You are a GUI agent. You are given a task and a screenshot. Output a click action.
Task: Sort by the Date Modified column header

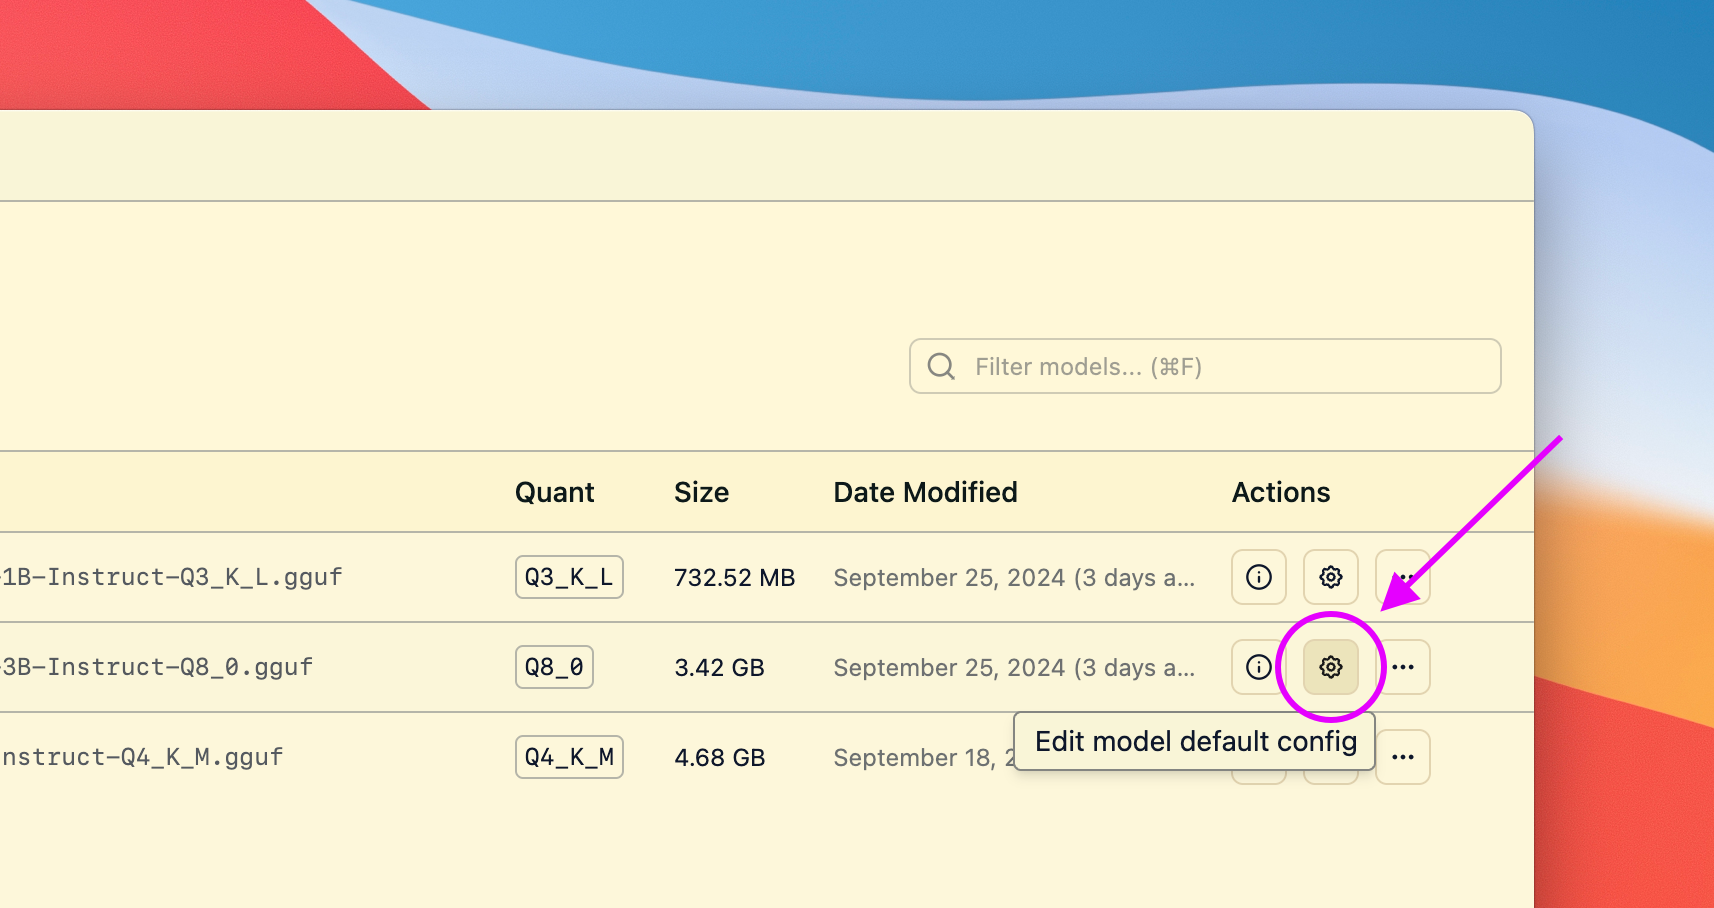pyautogui.click(x=925, y=492)
